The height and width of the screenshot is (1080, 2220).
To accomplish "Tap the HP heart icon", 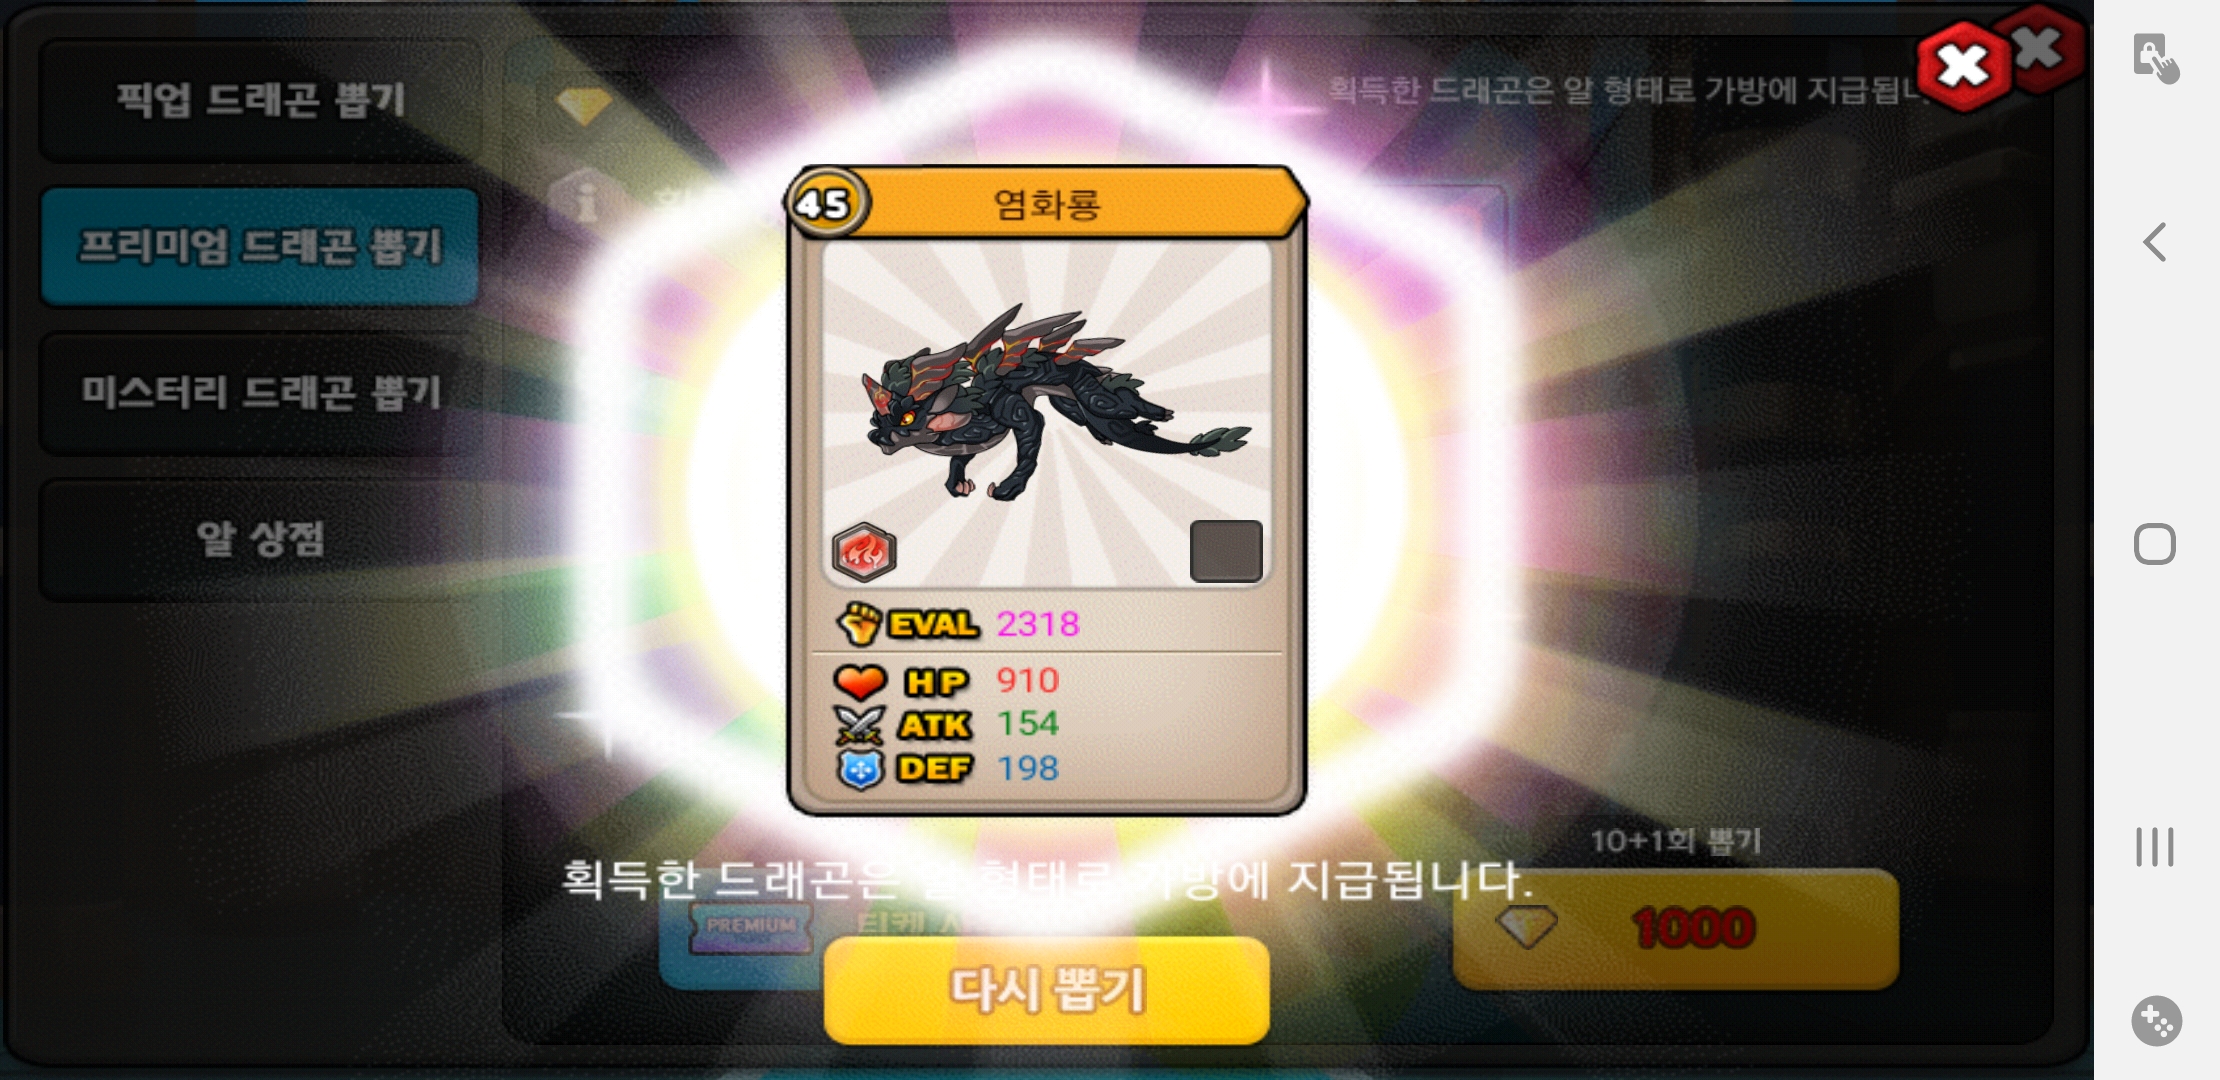I will pos(859,681).
